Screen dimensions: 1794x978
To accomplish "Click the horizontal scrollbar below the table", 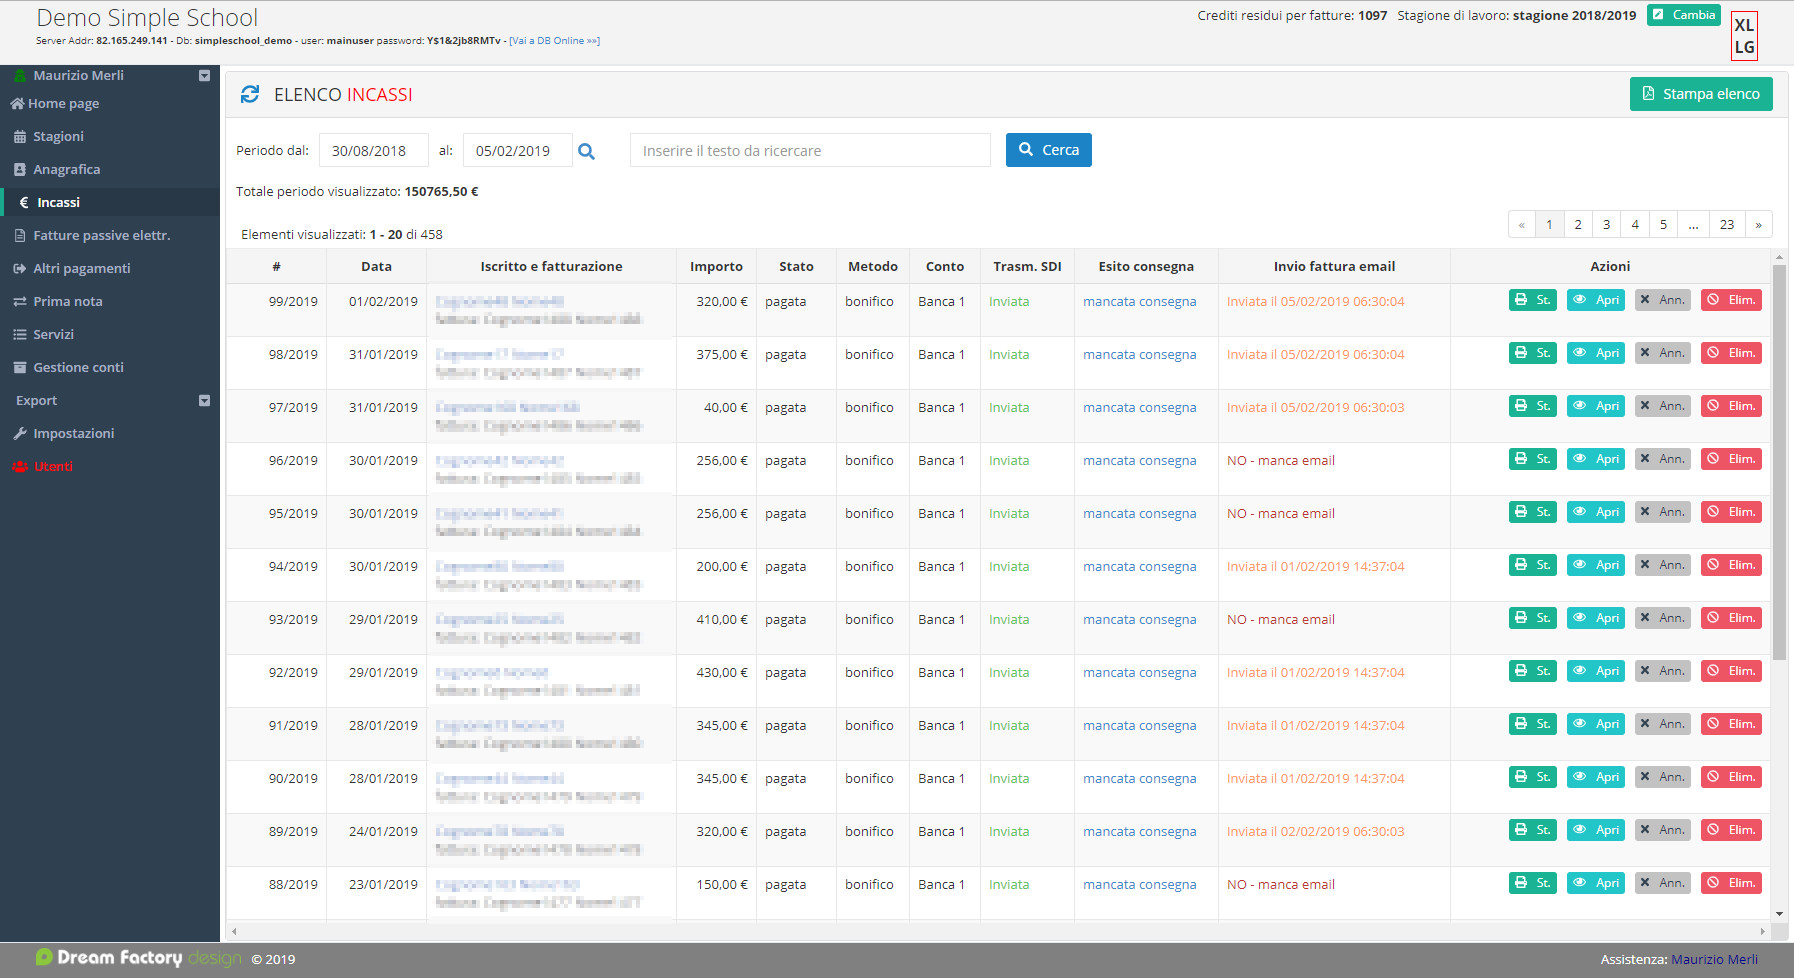I will (997, 931).
